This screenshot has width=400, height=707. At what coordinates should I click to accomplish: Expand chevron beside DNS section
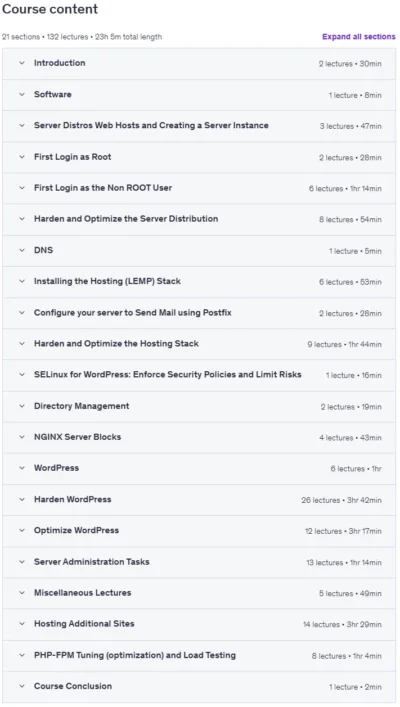point(22,250)
